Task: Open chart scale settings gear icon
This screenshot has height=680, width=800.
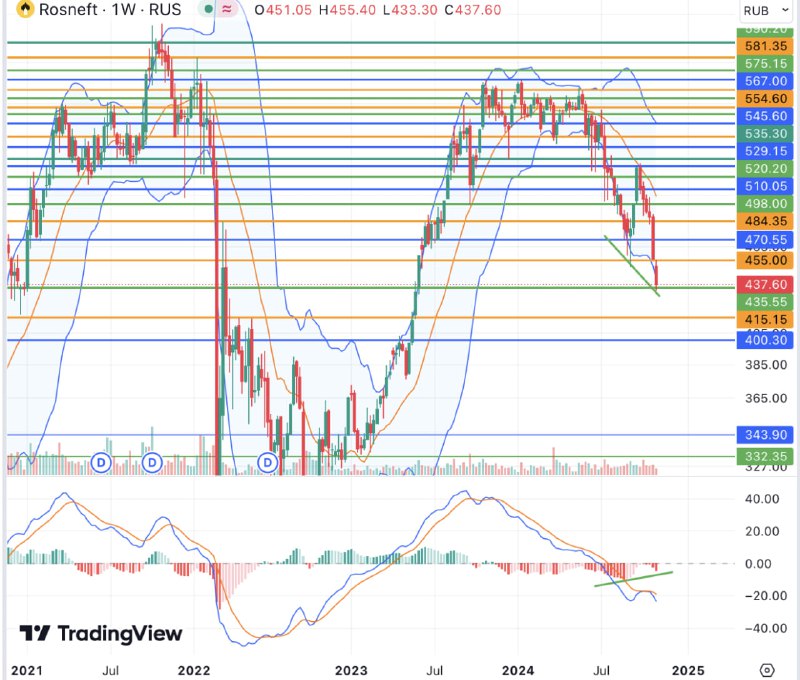Action: 767,669
